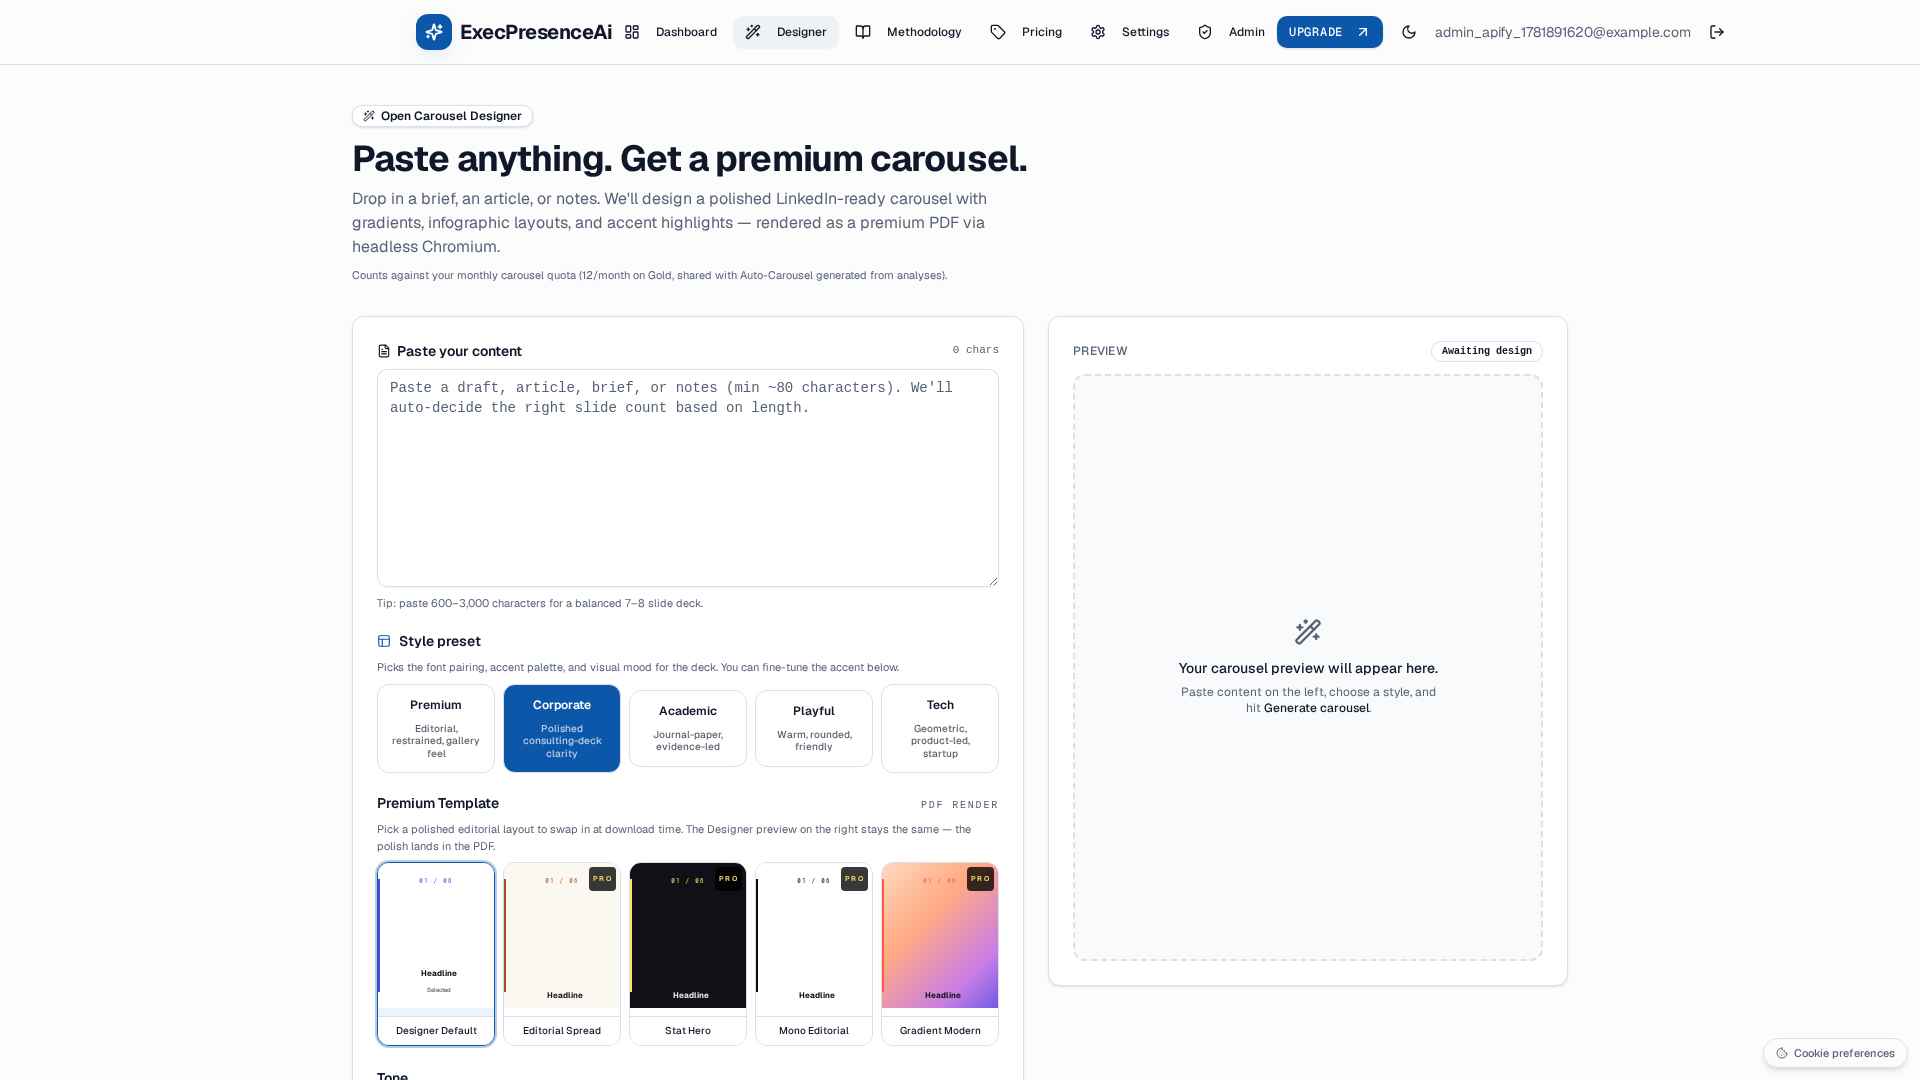Click the PDF RENDER label
Image resolution: width=1920 pixels, height=1080 pixels.
[x=960, y=805]
